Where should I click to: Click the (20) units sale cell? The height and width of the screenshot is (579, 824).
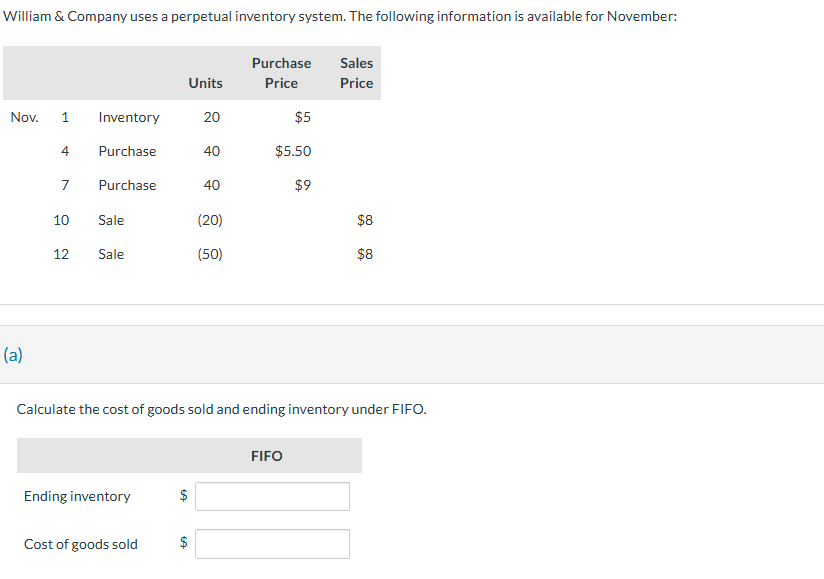(x=210, y=220)
